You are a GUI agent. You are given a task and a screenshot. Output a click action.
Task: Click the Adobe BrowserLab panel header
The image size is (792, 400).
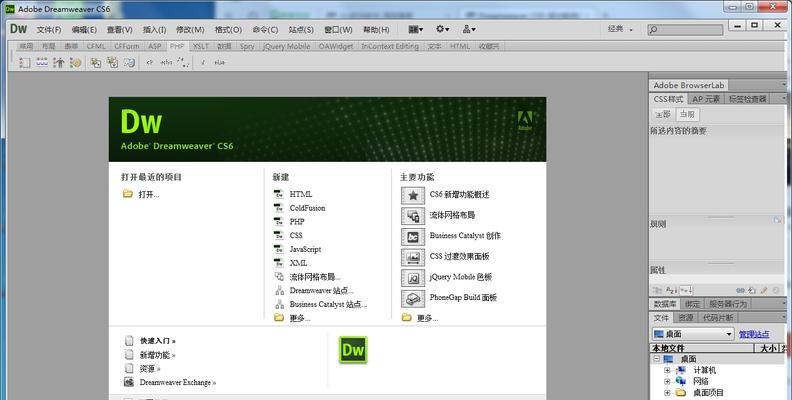[x=688, y=85]
